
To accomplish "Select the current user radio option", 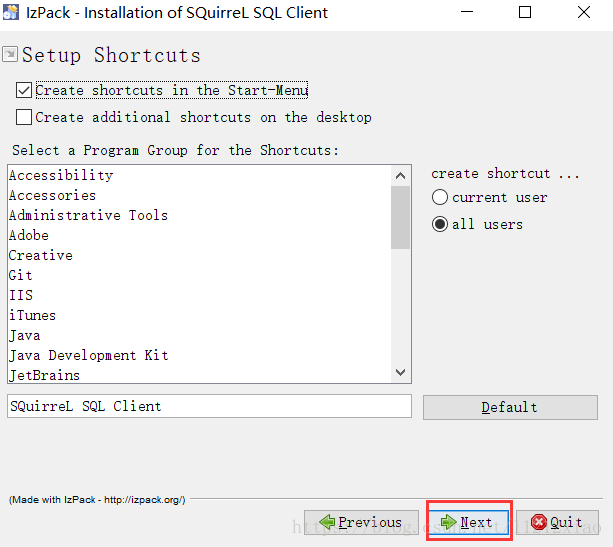I will pyautogui.click(x=440, y=197).
